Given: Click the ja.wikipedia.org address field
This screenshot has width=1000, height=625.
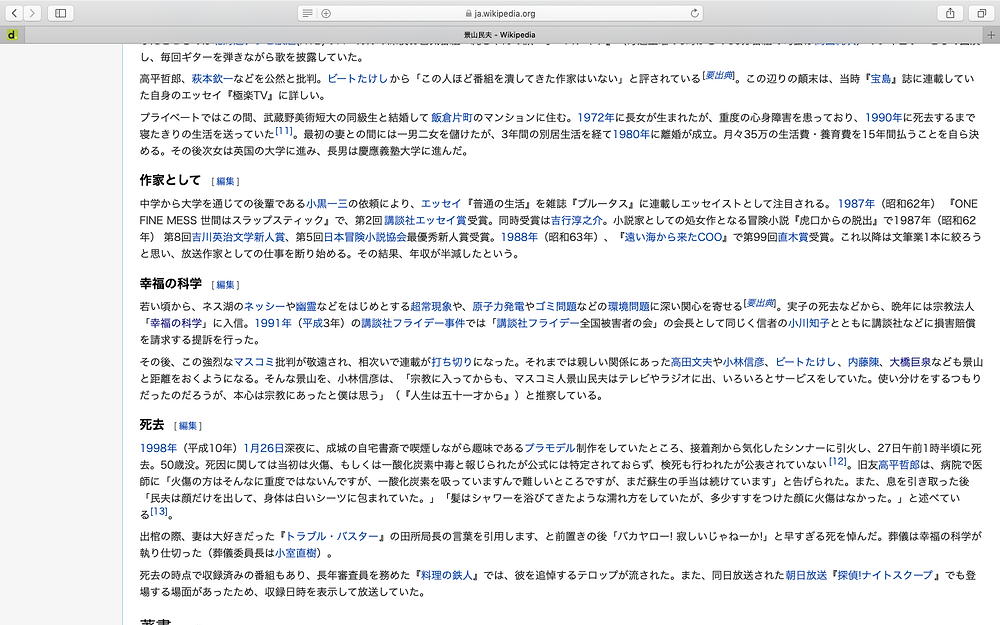Looking at the screenshot, I should (501, 13).
